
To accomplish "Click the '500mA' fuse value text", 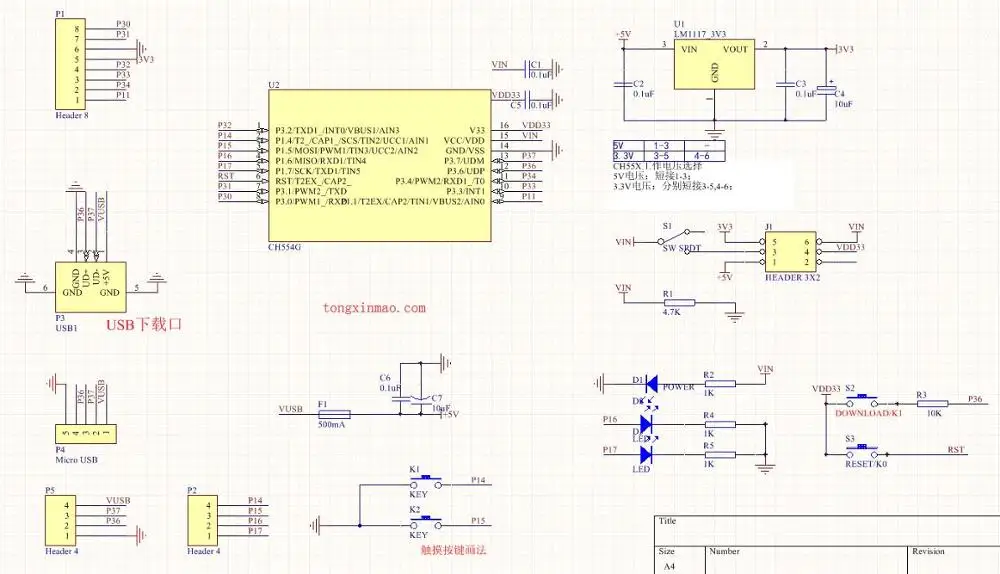I will coord(332,424).
